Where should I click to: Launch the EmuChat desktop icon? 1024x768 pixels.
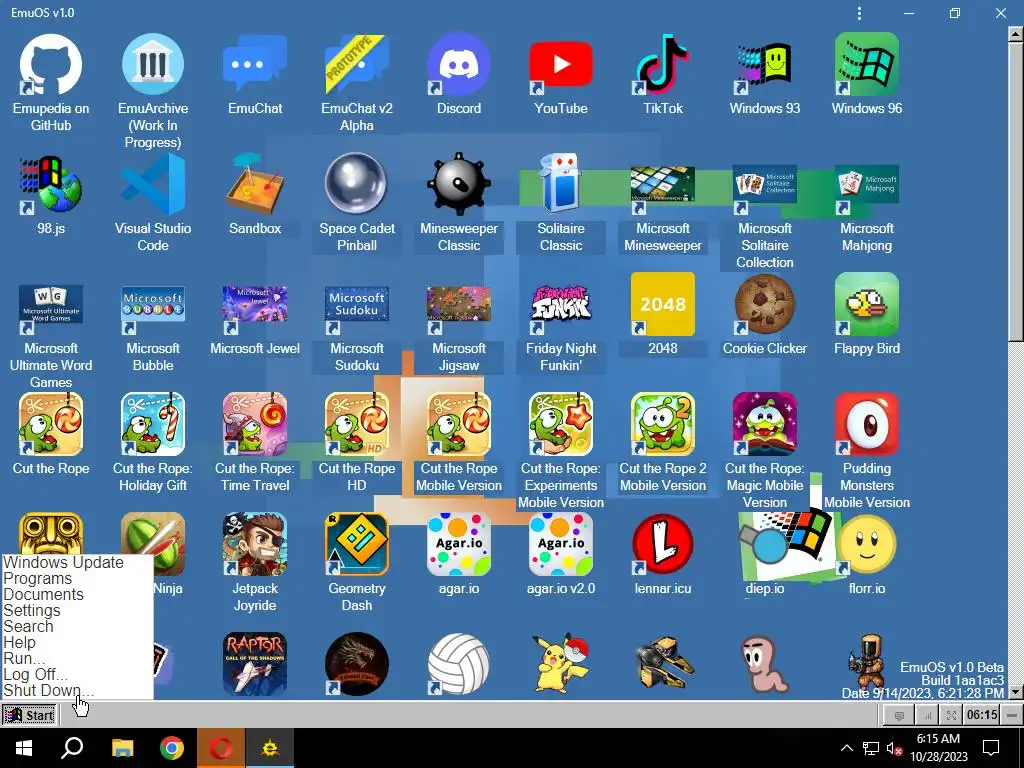(255, 65)
